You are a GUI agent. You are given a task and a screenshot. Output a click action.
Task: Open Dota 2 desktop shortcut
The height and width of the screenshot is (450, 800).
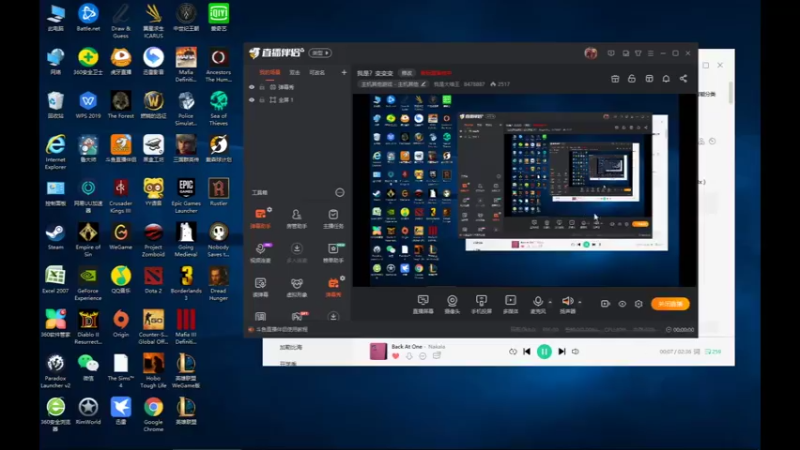click(153, 280)
